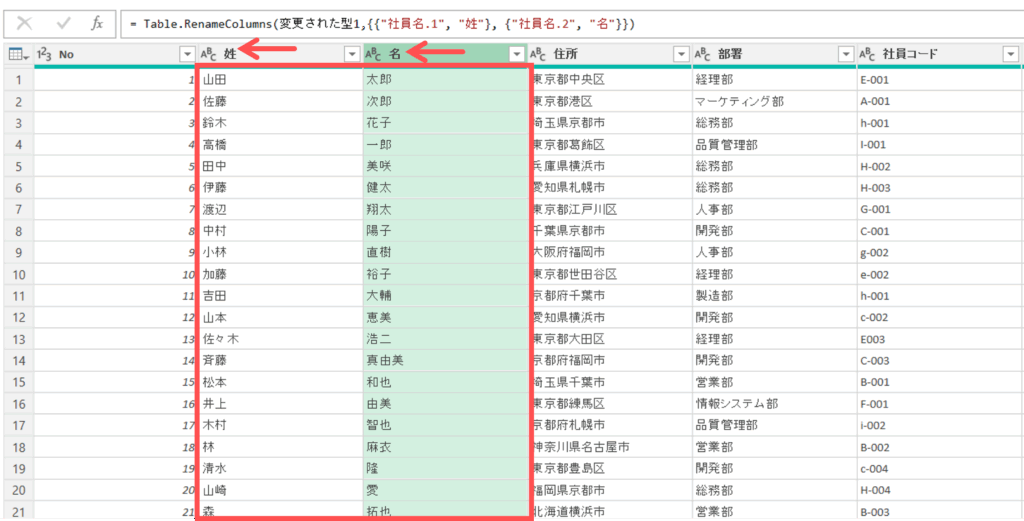The width and height of the screenshot is (1024, 521).
Task: Open filter dropdown for No column
Action: (186, 54)
